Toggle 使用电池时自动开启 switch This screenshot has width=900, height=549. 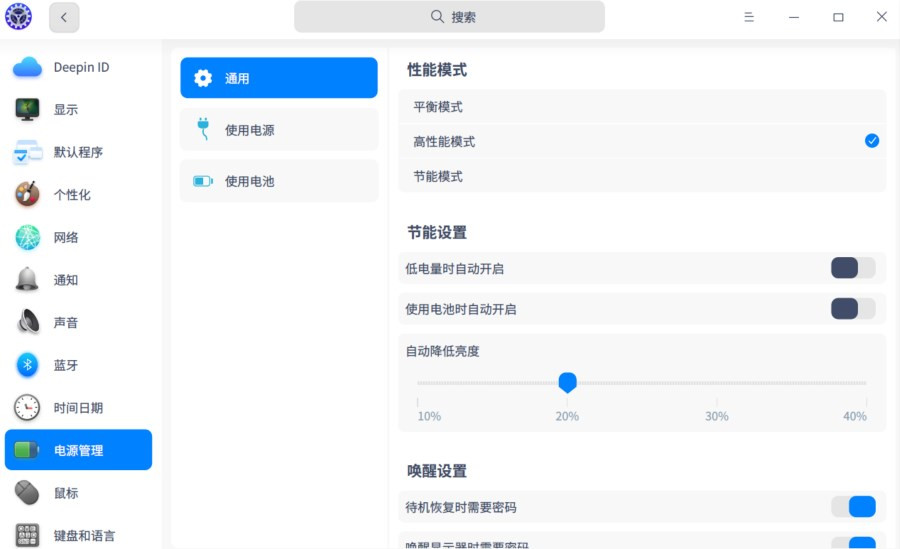point(852,309)
